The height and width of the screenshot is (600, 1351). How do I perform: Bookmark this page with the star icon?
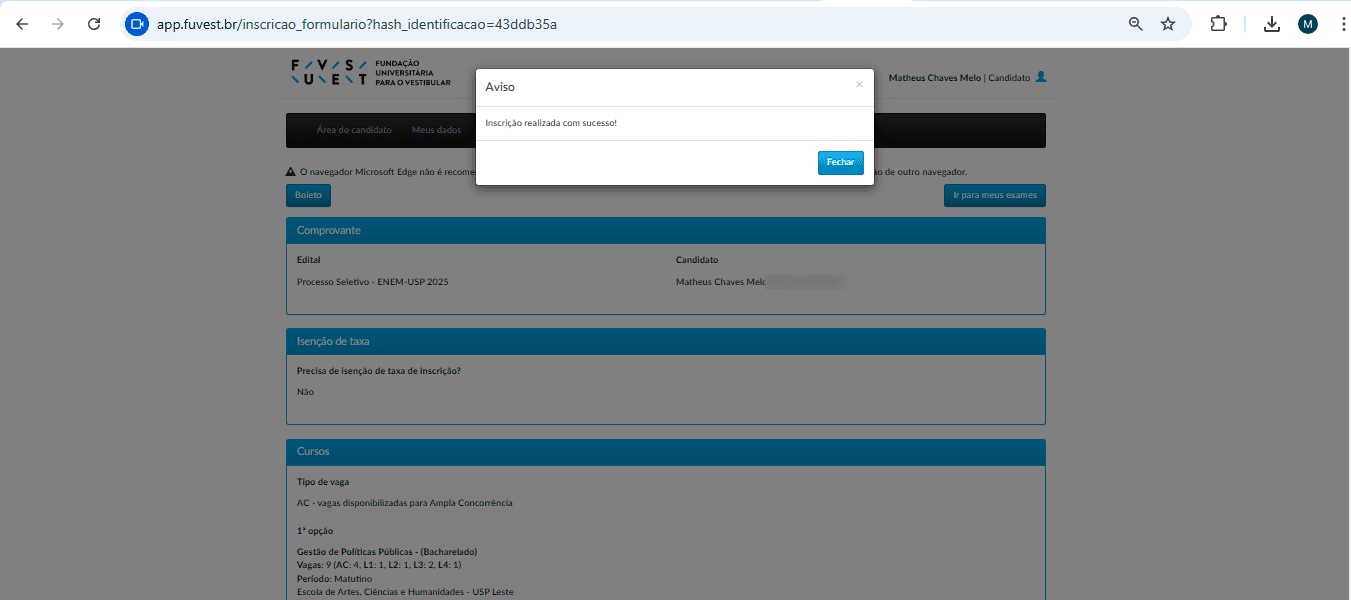click(1168, 24)
